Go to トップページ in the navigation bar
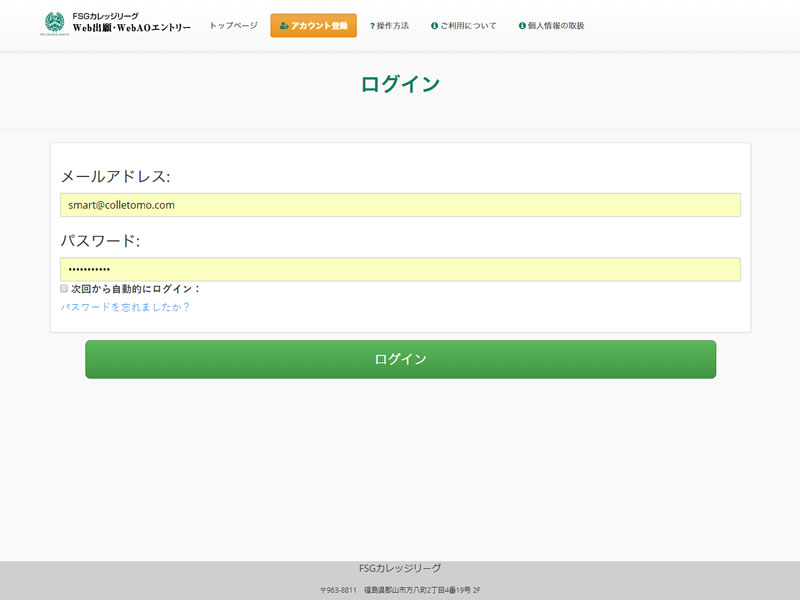This screenshot has height=600, width=800. [x=233, y=26]
